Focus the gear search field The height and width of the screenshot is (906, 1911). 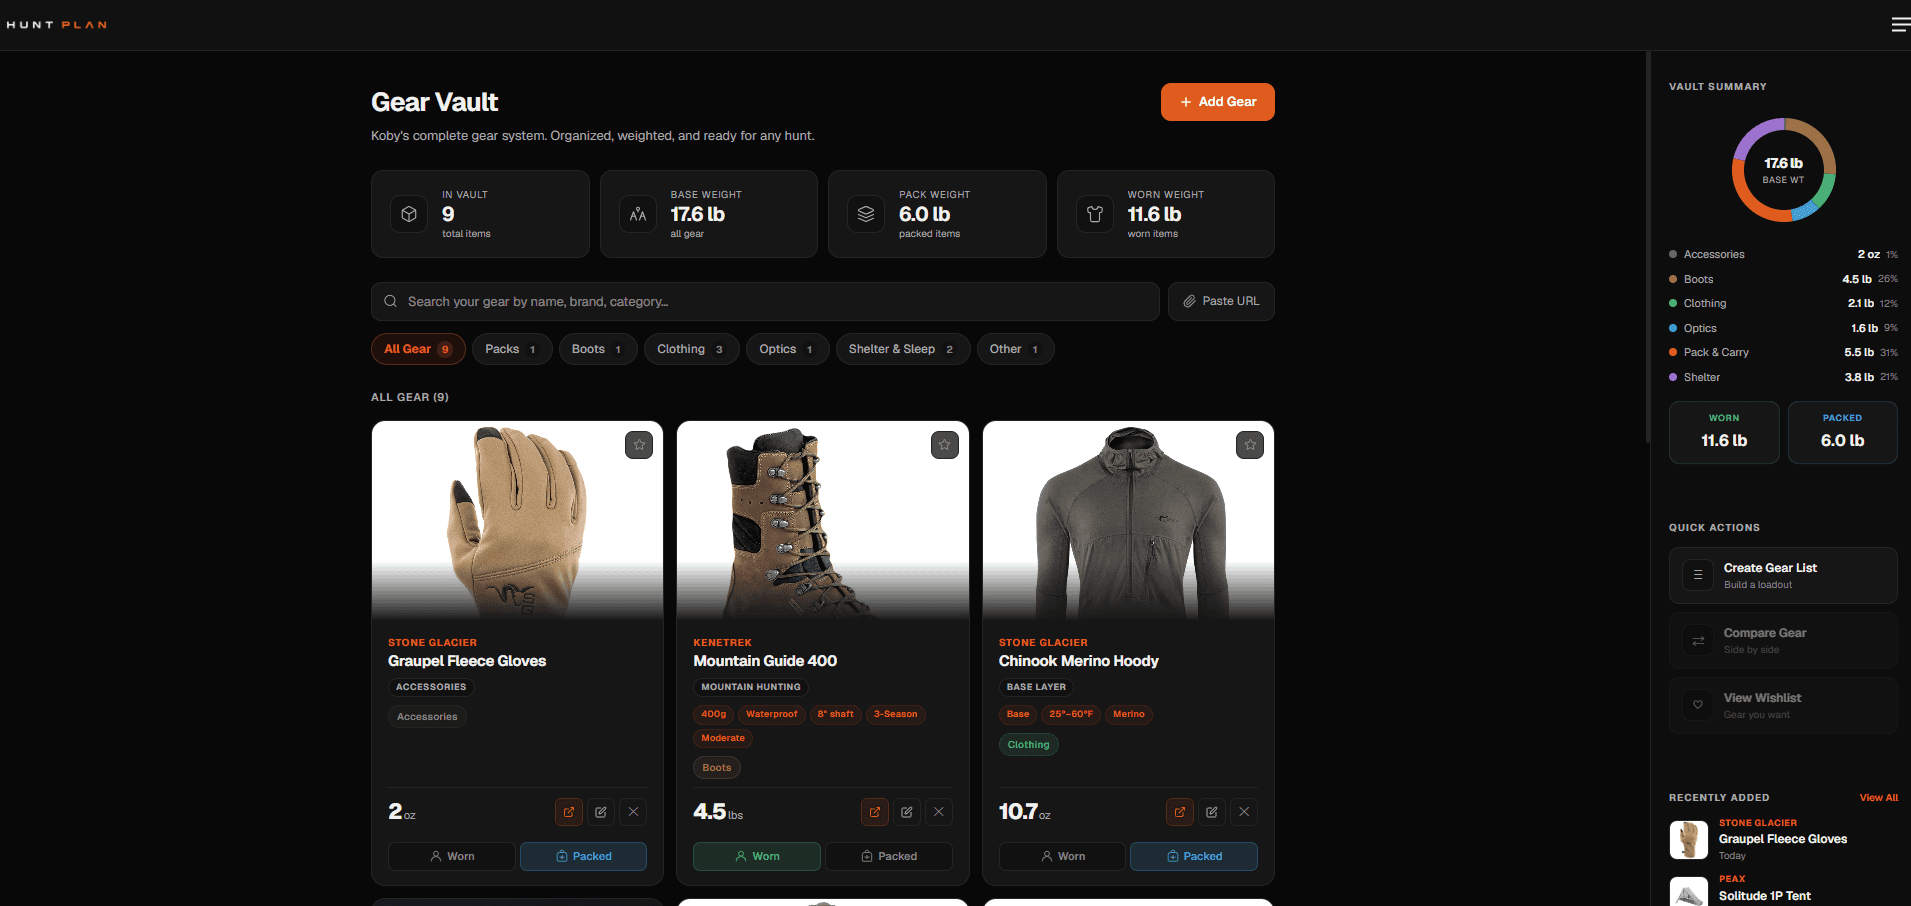pos(765,301)
